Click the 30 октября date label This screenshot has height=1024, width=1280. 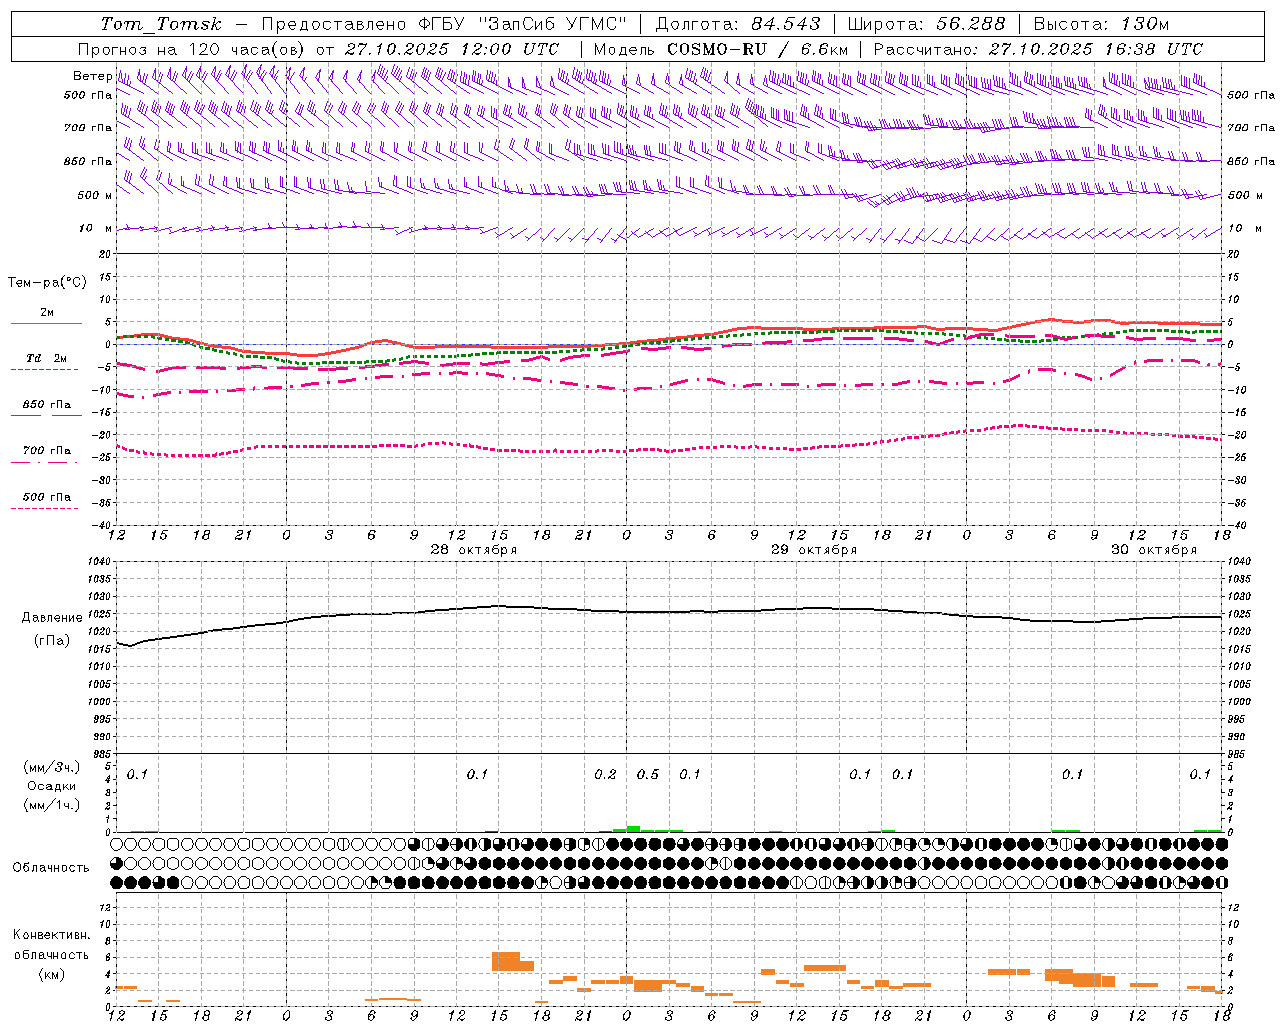coord(1153,550)
